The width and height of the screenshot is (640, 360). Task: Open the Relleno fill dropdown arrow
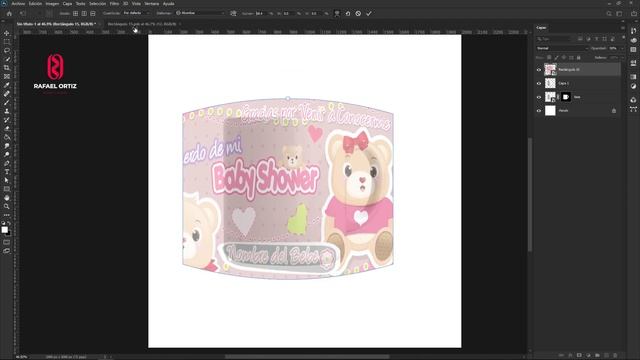[622, 58]
